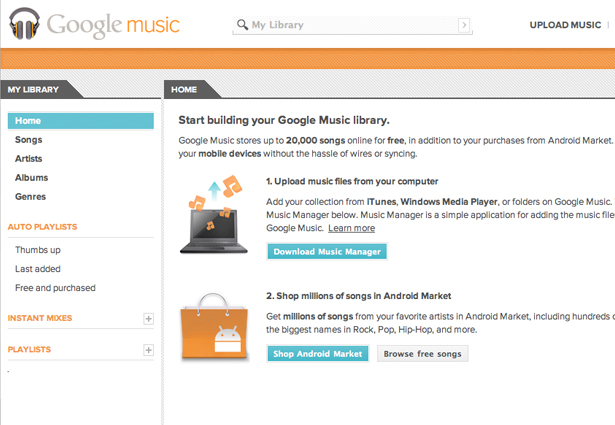The height and width of the screenshot is (425, 615).
Task: Click the magnifying glass search icon
Action: 242,25
